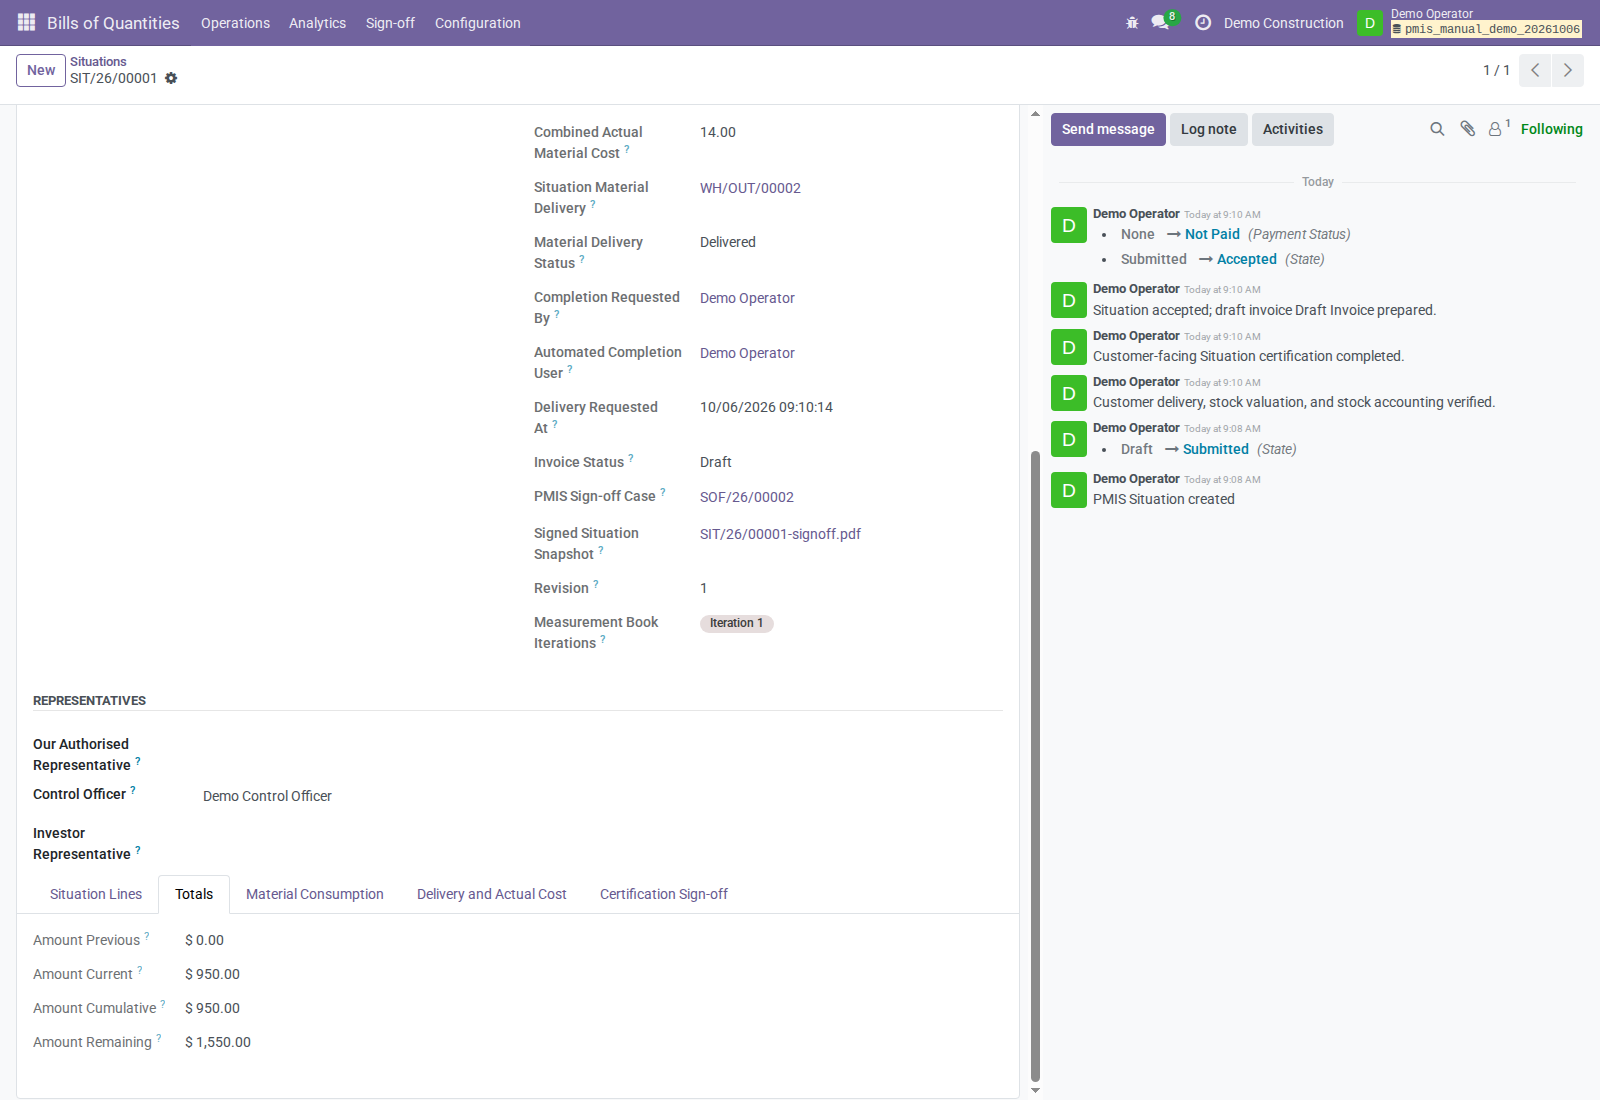The width and height of the screenshot is (1600, 1100).
Task: Show followers list icon
Action: pos(1498,128)
